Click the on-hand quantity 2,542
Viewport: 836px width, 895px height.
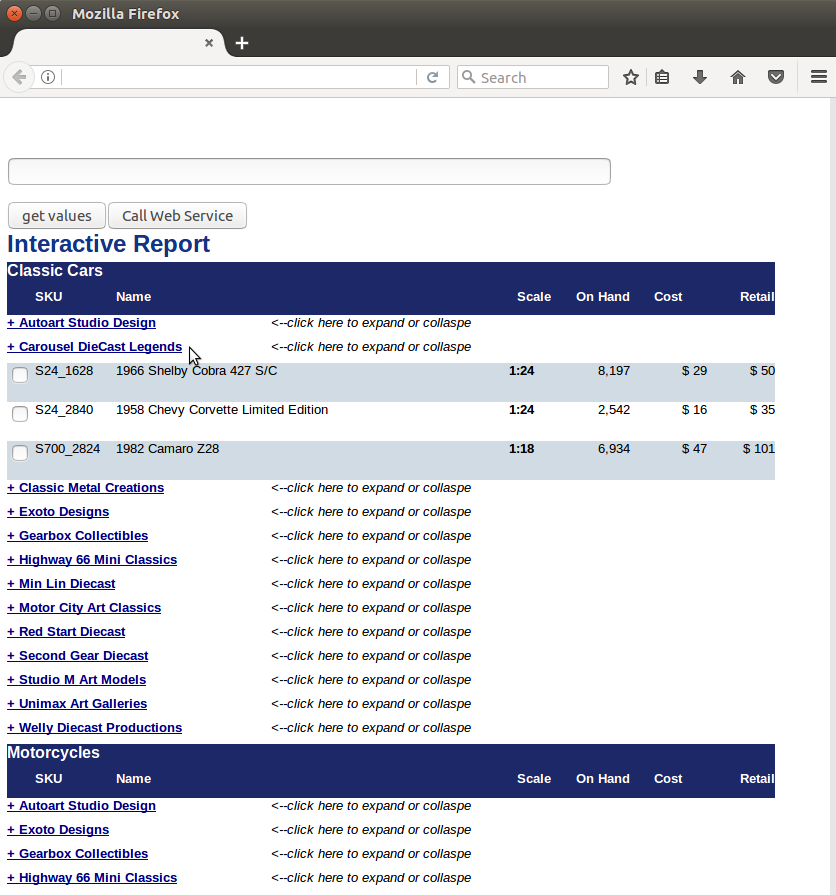tap(614, 409)
